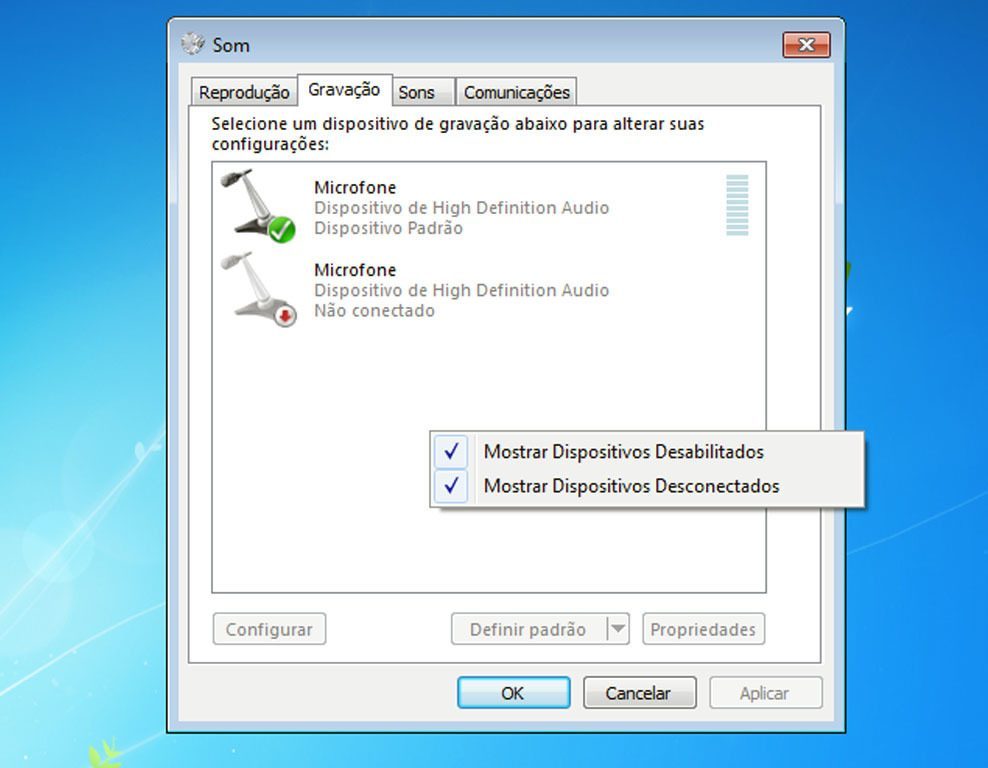988x768 pixels.
Task: Switch to the Reprodução tab
Action: (244, 92)
